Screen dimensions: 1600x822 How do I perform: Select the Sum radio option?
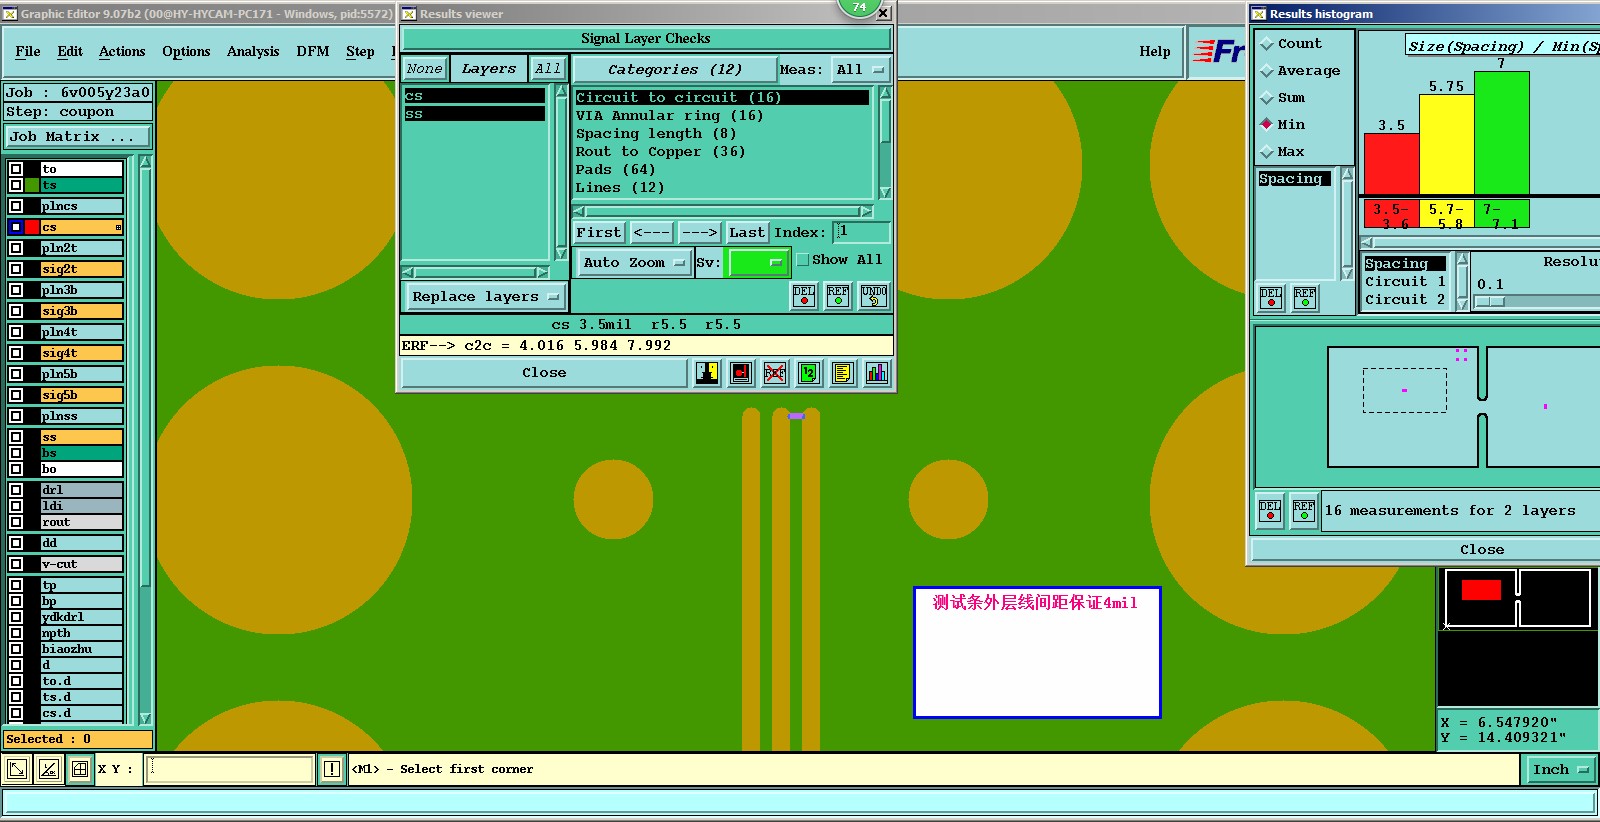click(1267, 98)
